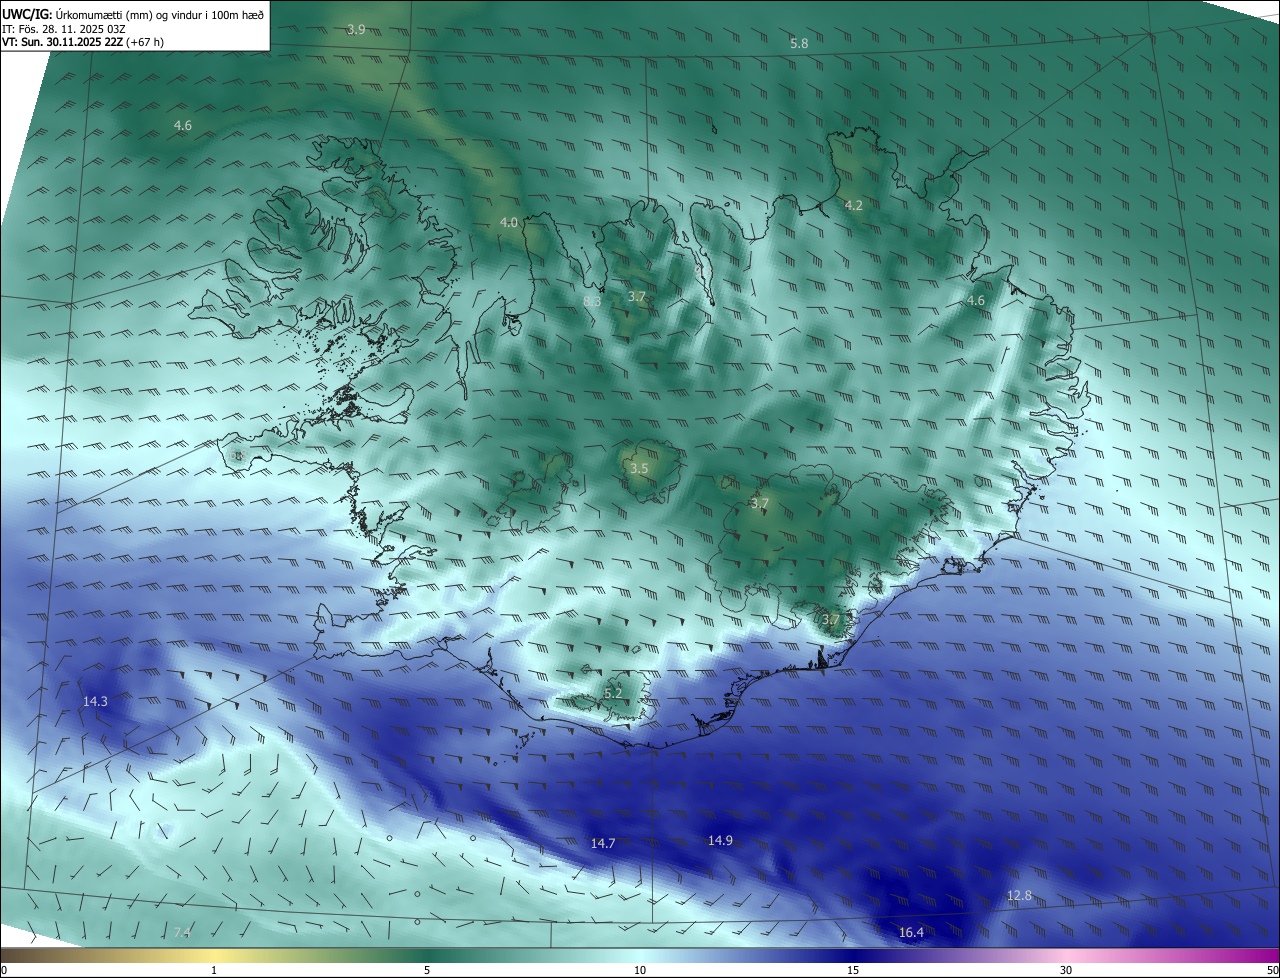
Task: Click the 4.2 value in northeast Iceland
Action: point(854,205)
